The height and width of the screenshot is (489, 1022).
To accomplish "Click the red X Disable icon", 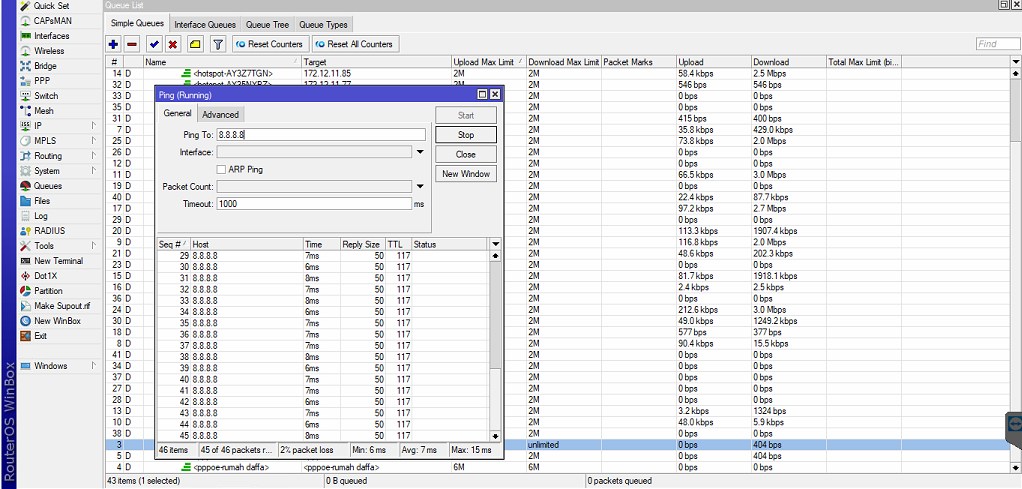I will pyautogui.click(x=173, y=44).
